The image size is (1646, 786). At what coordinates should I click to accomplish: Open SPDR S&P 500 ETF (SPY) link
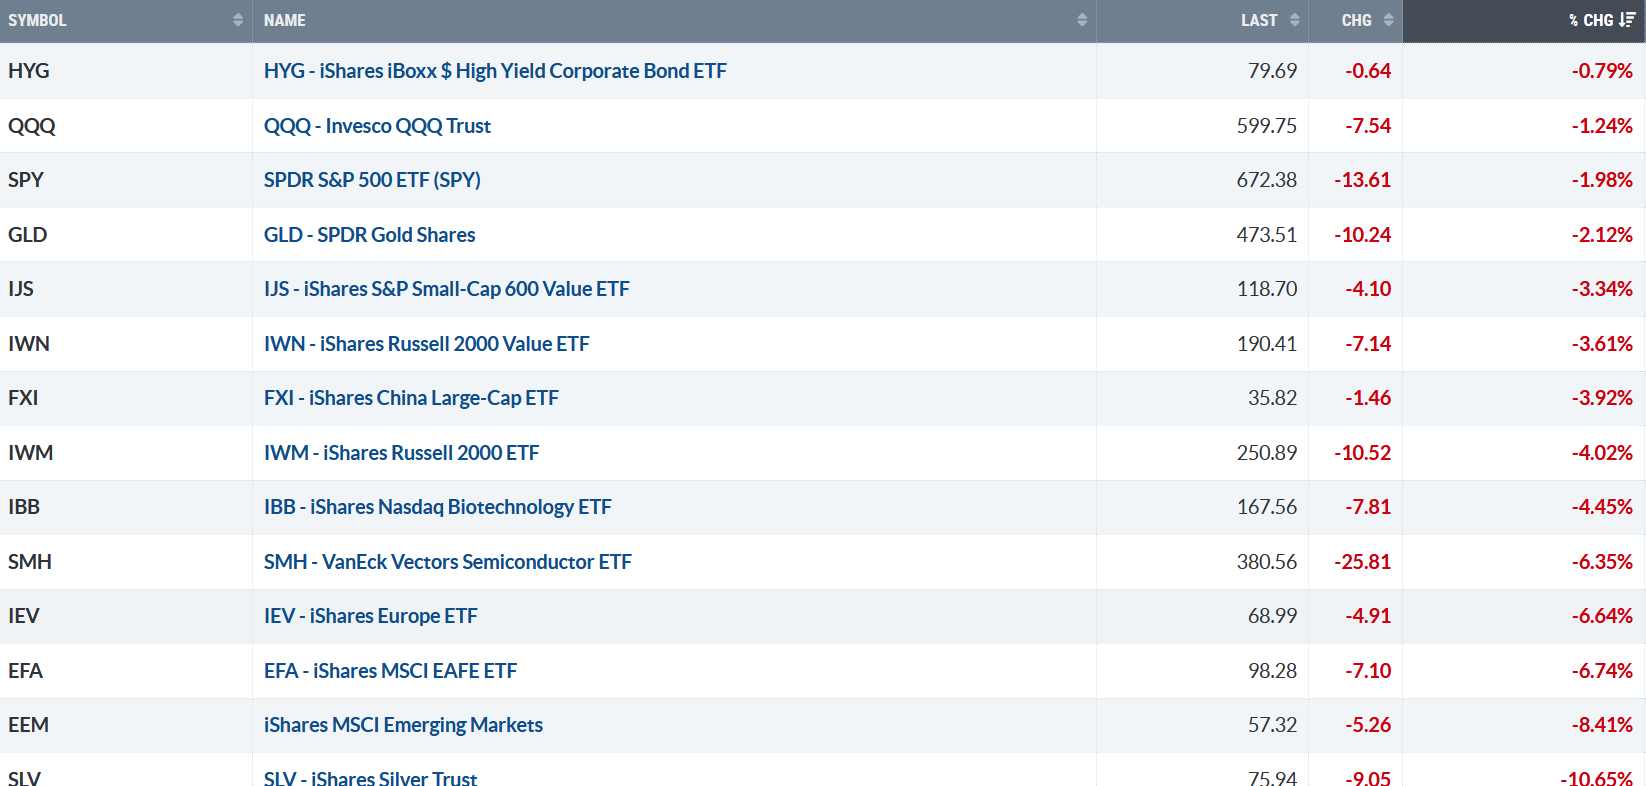click(372, 180)
